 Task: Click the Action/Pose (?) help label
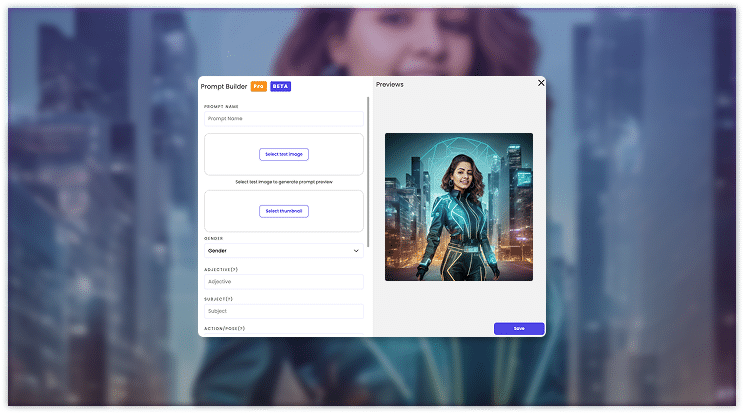(224, 328)
